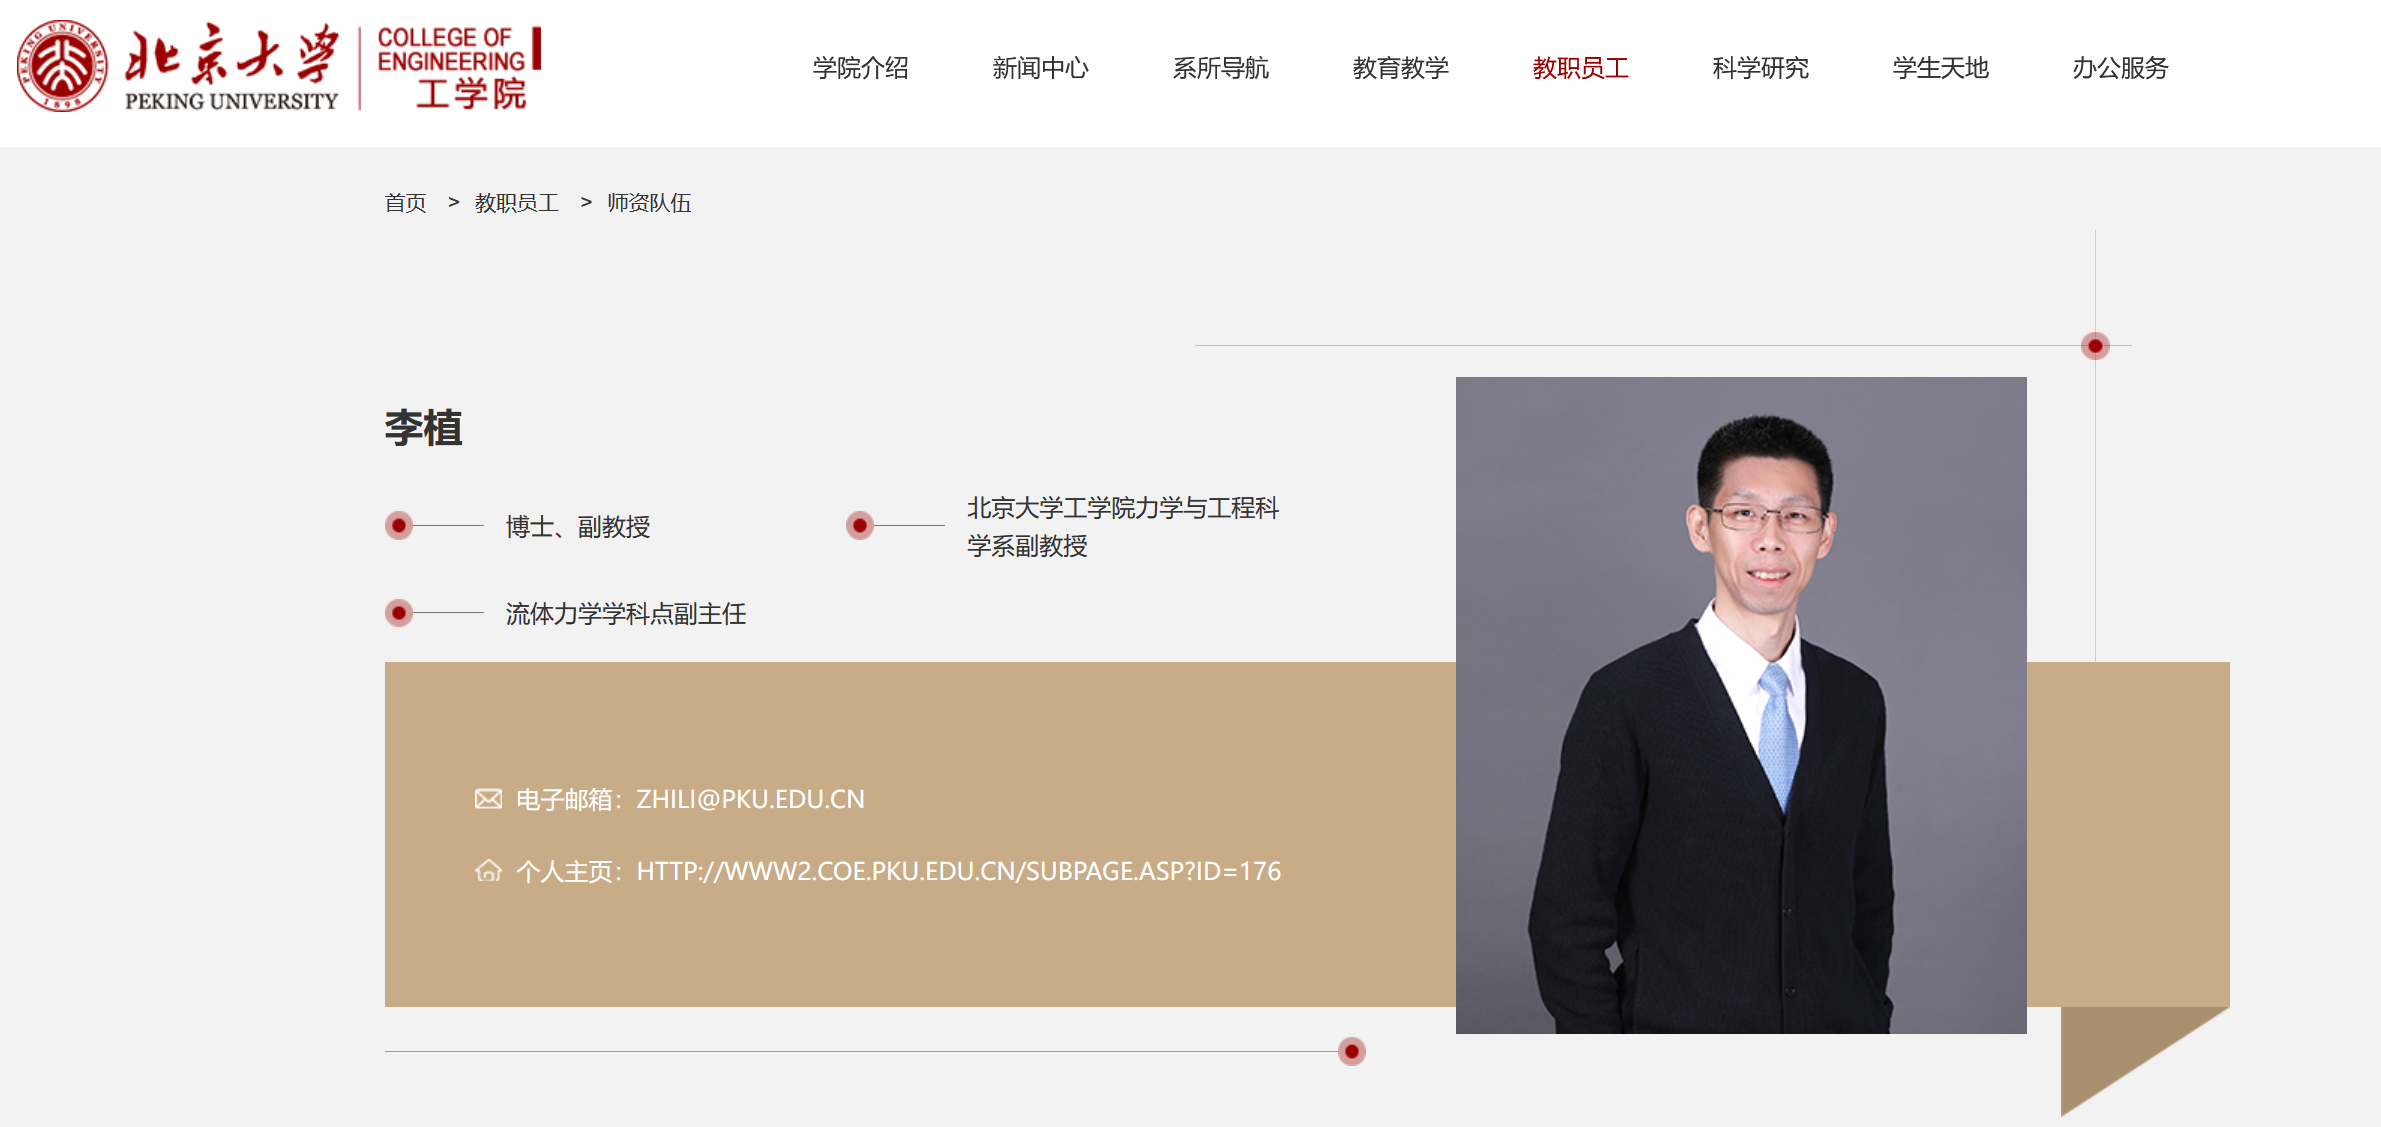Navigate to 首页 via the breadcrumb
This screenshot has height=1127, width=2381.
pos(405,203)
